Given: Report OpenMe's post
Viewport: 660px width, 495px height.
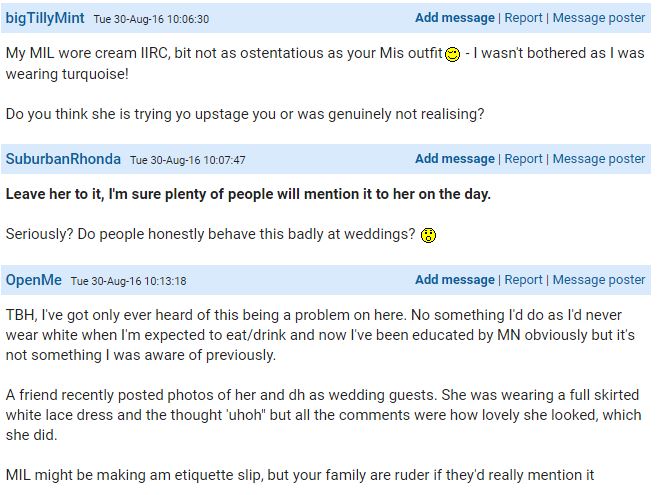Looking at the screenshot, I should tap(523, 279).
